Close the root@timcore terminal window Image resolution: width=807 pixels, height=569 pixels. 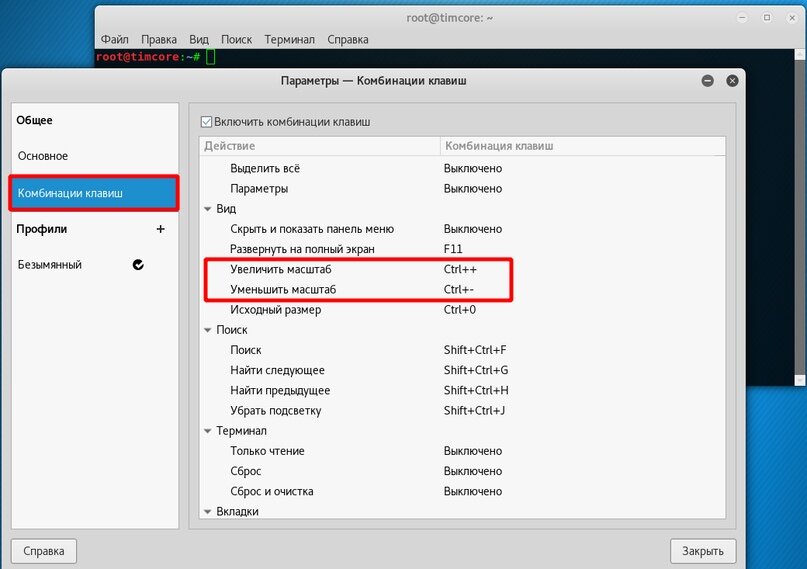tap(792, 17)
